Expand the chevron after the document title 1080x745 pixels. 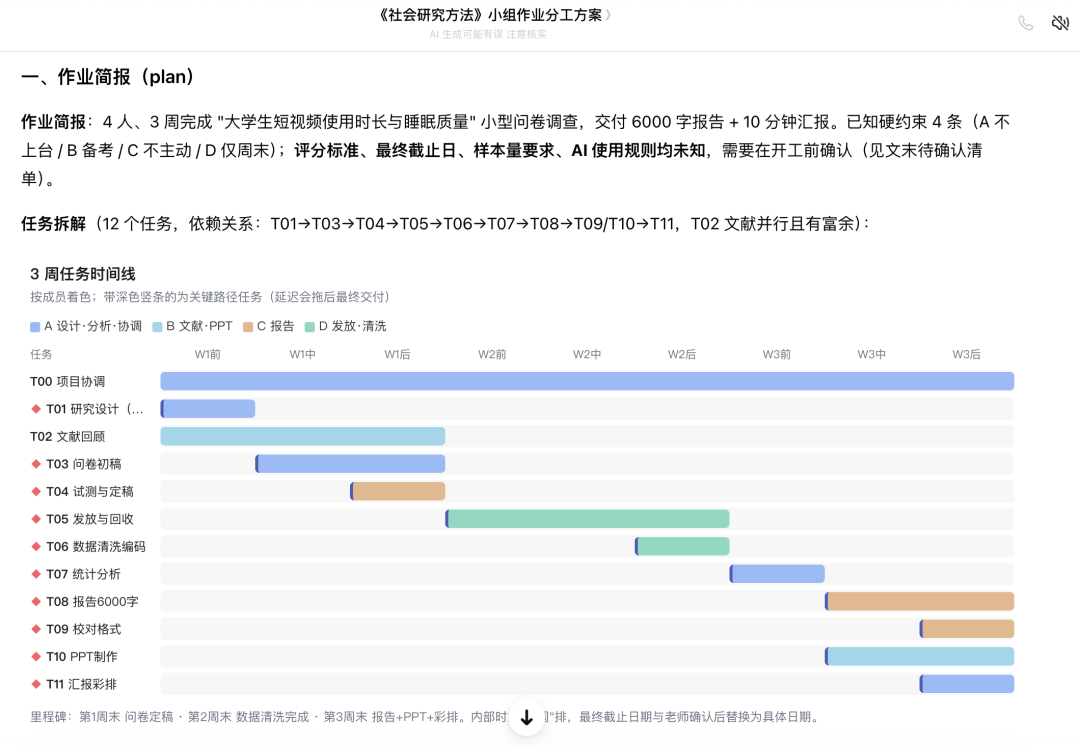608,15
